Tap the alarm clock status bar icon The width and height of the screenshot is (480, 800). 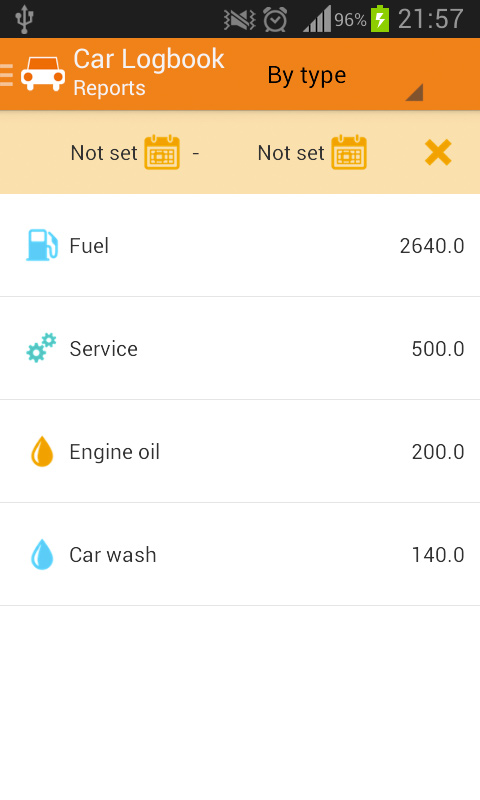click(275, 20)
